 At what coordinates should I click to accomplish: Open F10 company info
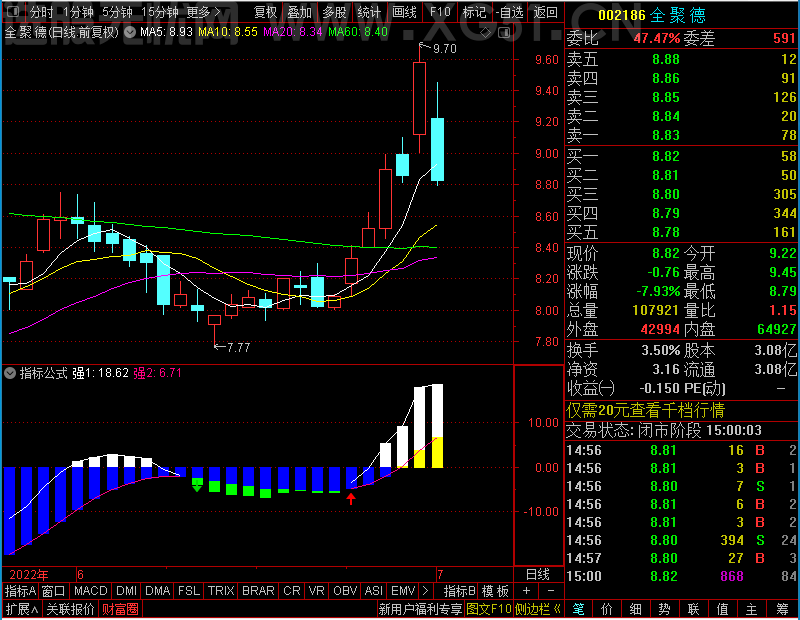coord(440,12)
